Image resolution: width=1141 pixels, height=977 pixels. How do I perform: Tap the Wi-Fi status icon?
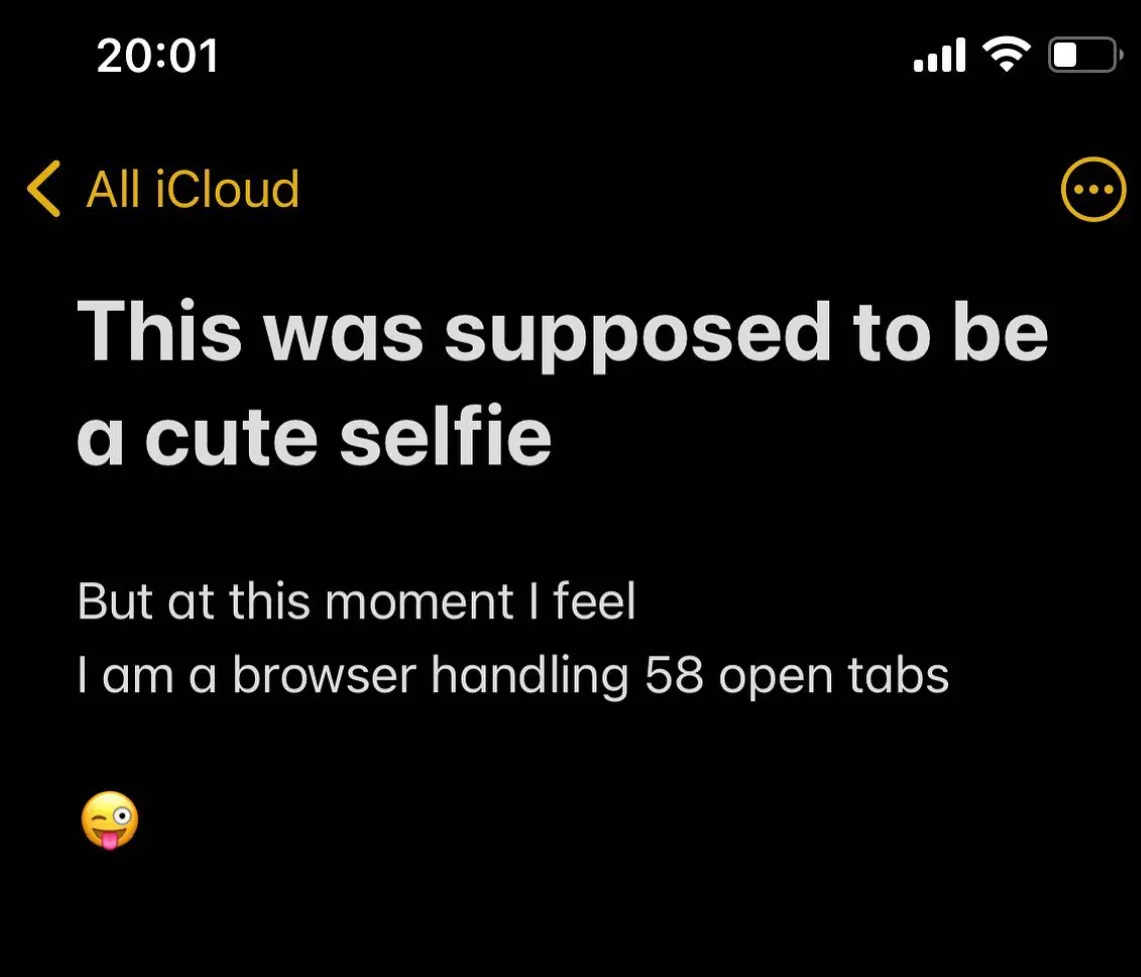(x=1006, y=54)
